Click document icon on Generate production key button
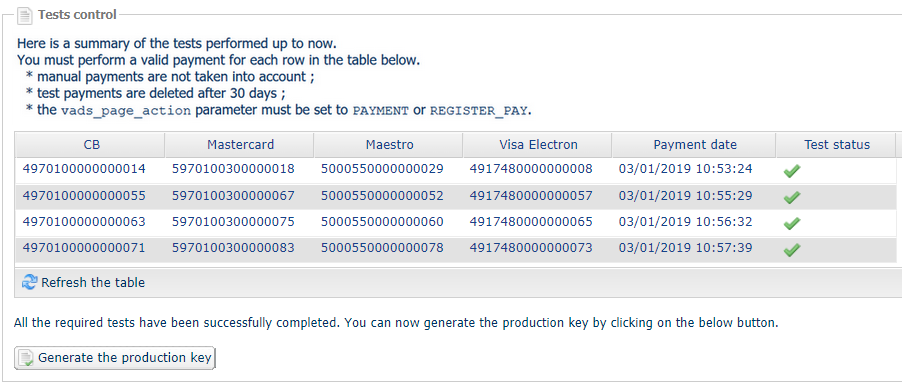This screenshot has width=902, height=387. point(26,358)
